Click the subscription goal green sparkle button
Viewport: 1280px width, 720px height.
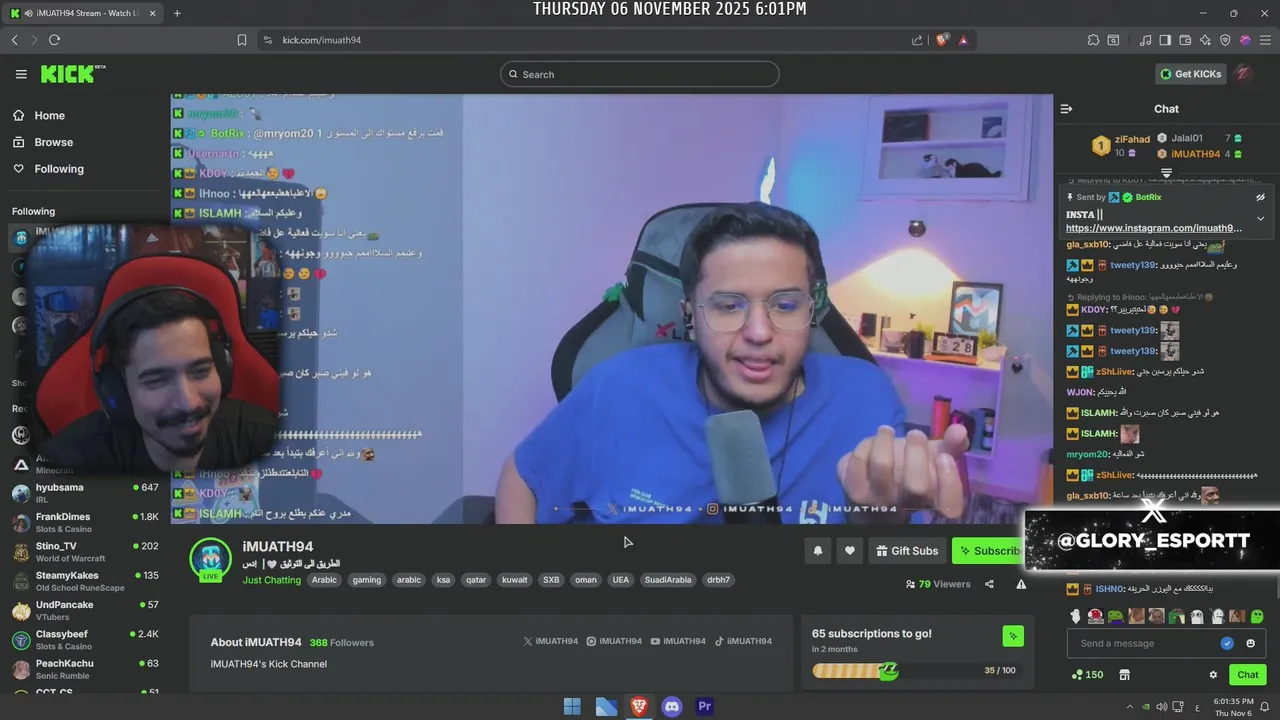click(1013, 636)
